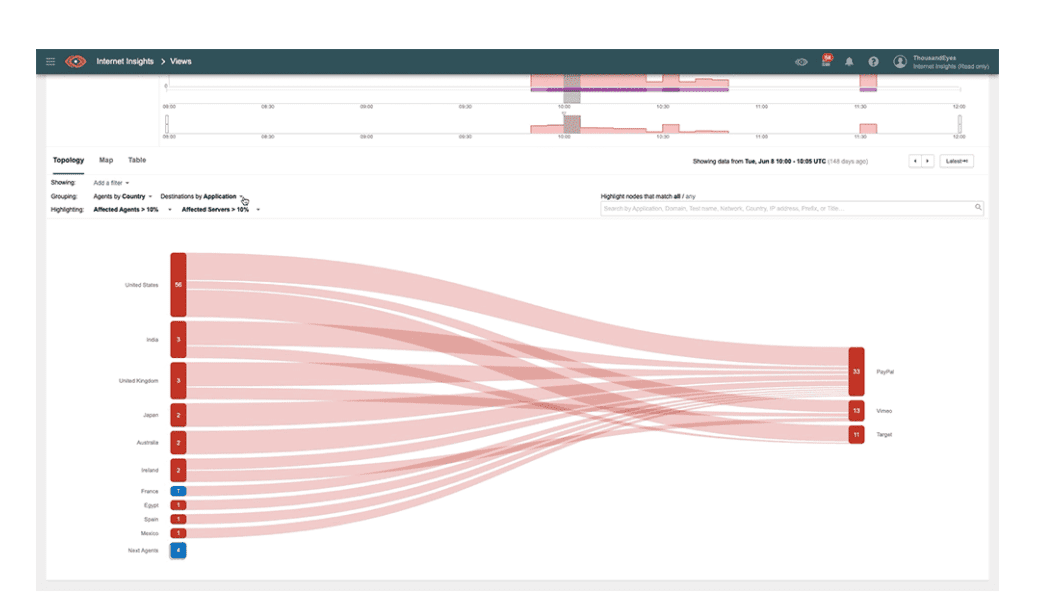Select 'any' in highlight match option
Screen dimensions: 1061x610
pos(690,196)
